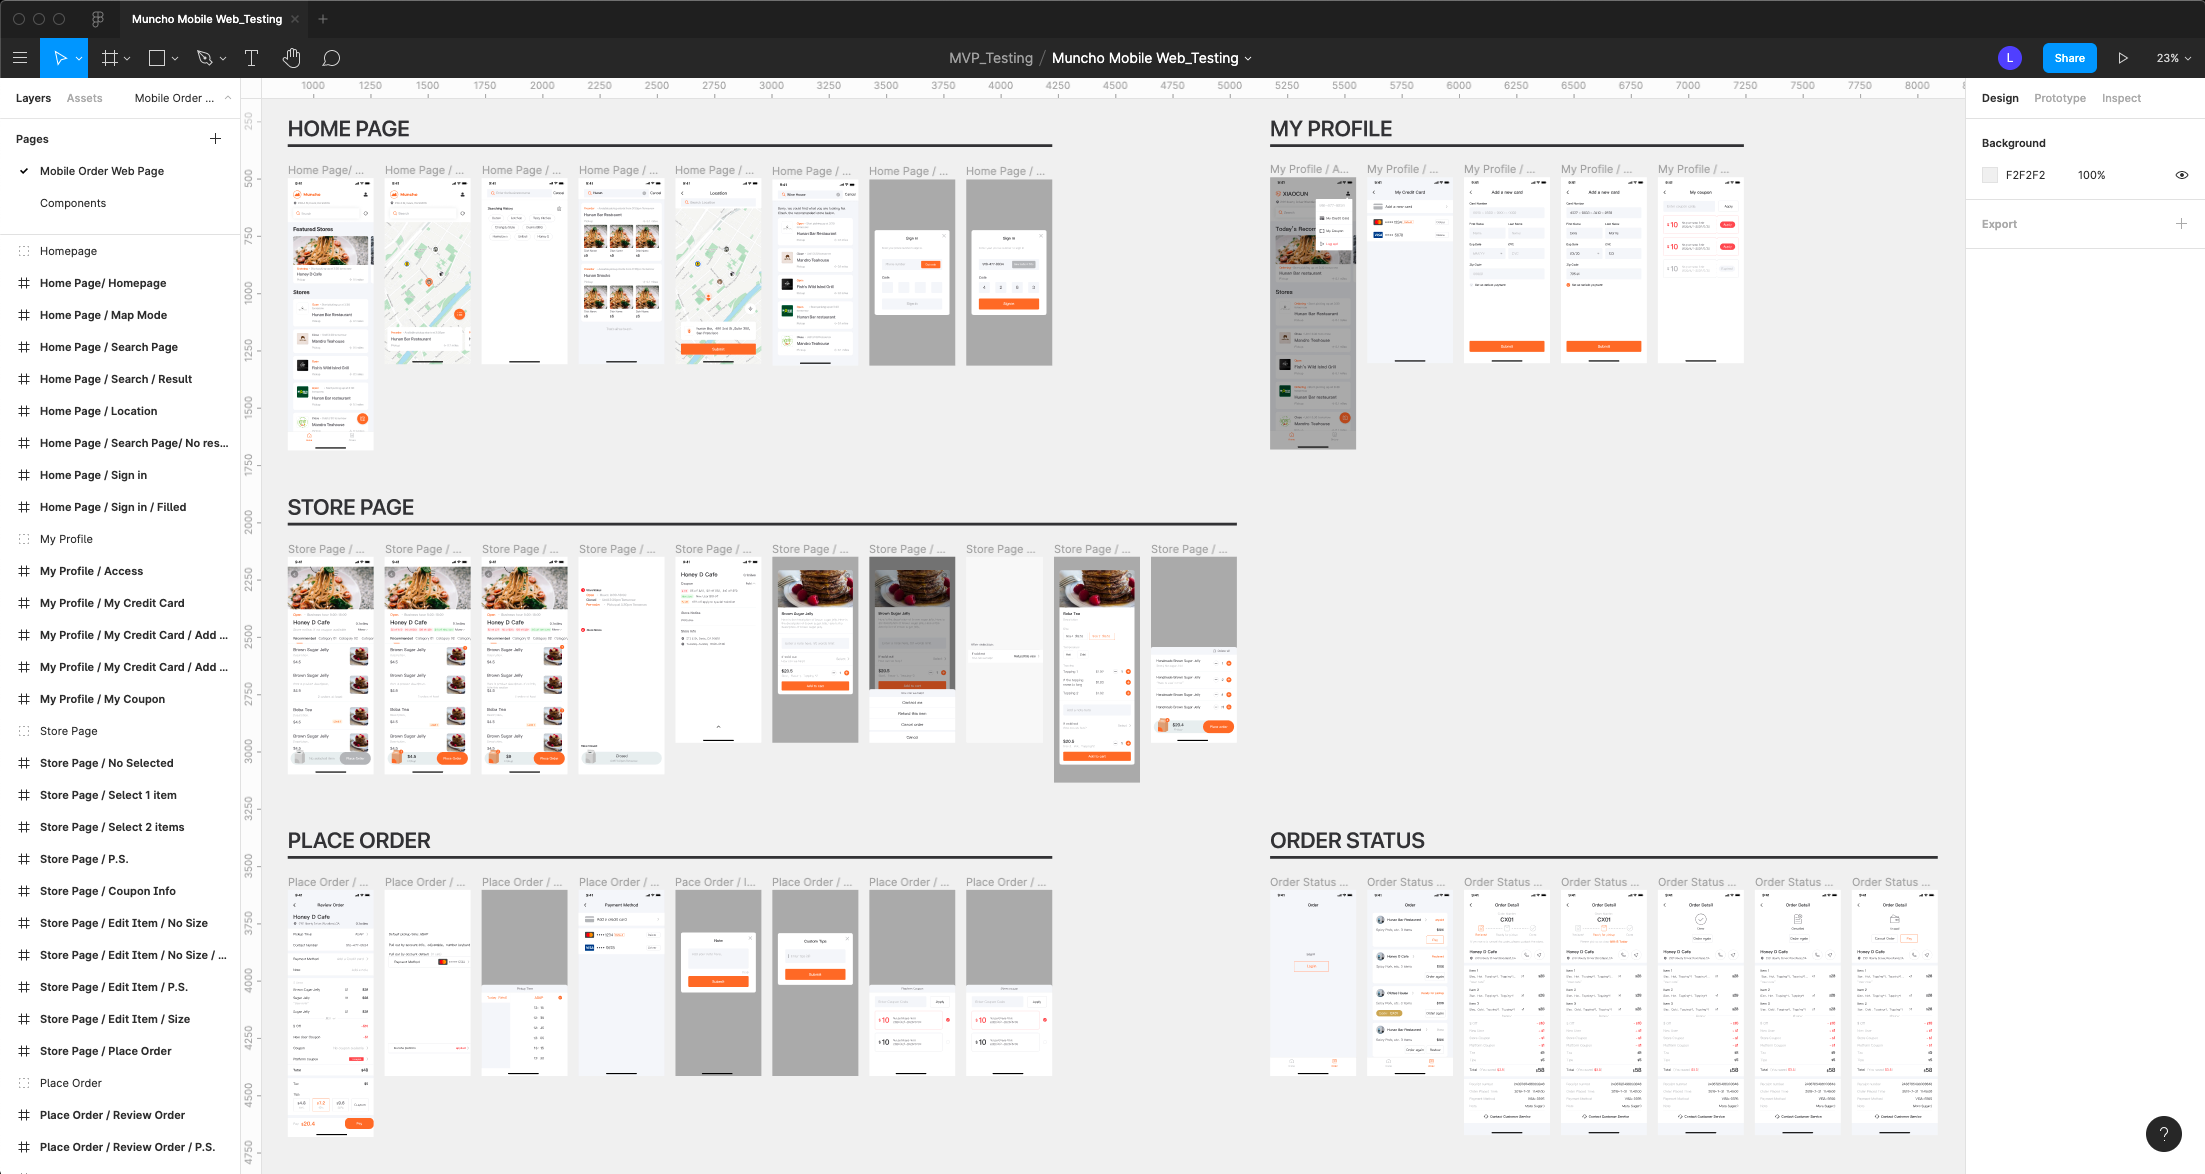The image size is (2205, 1174).
Task: Click the help question mark button
Action: (x=2164, y=1133)
